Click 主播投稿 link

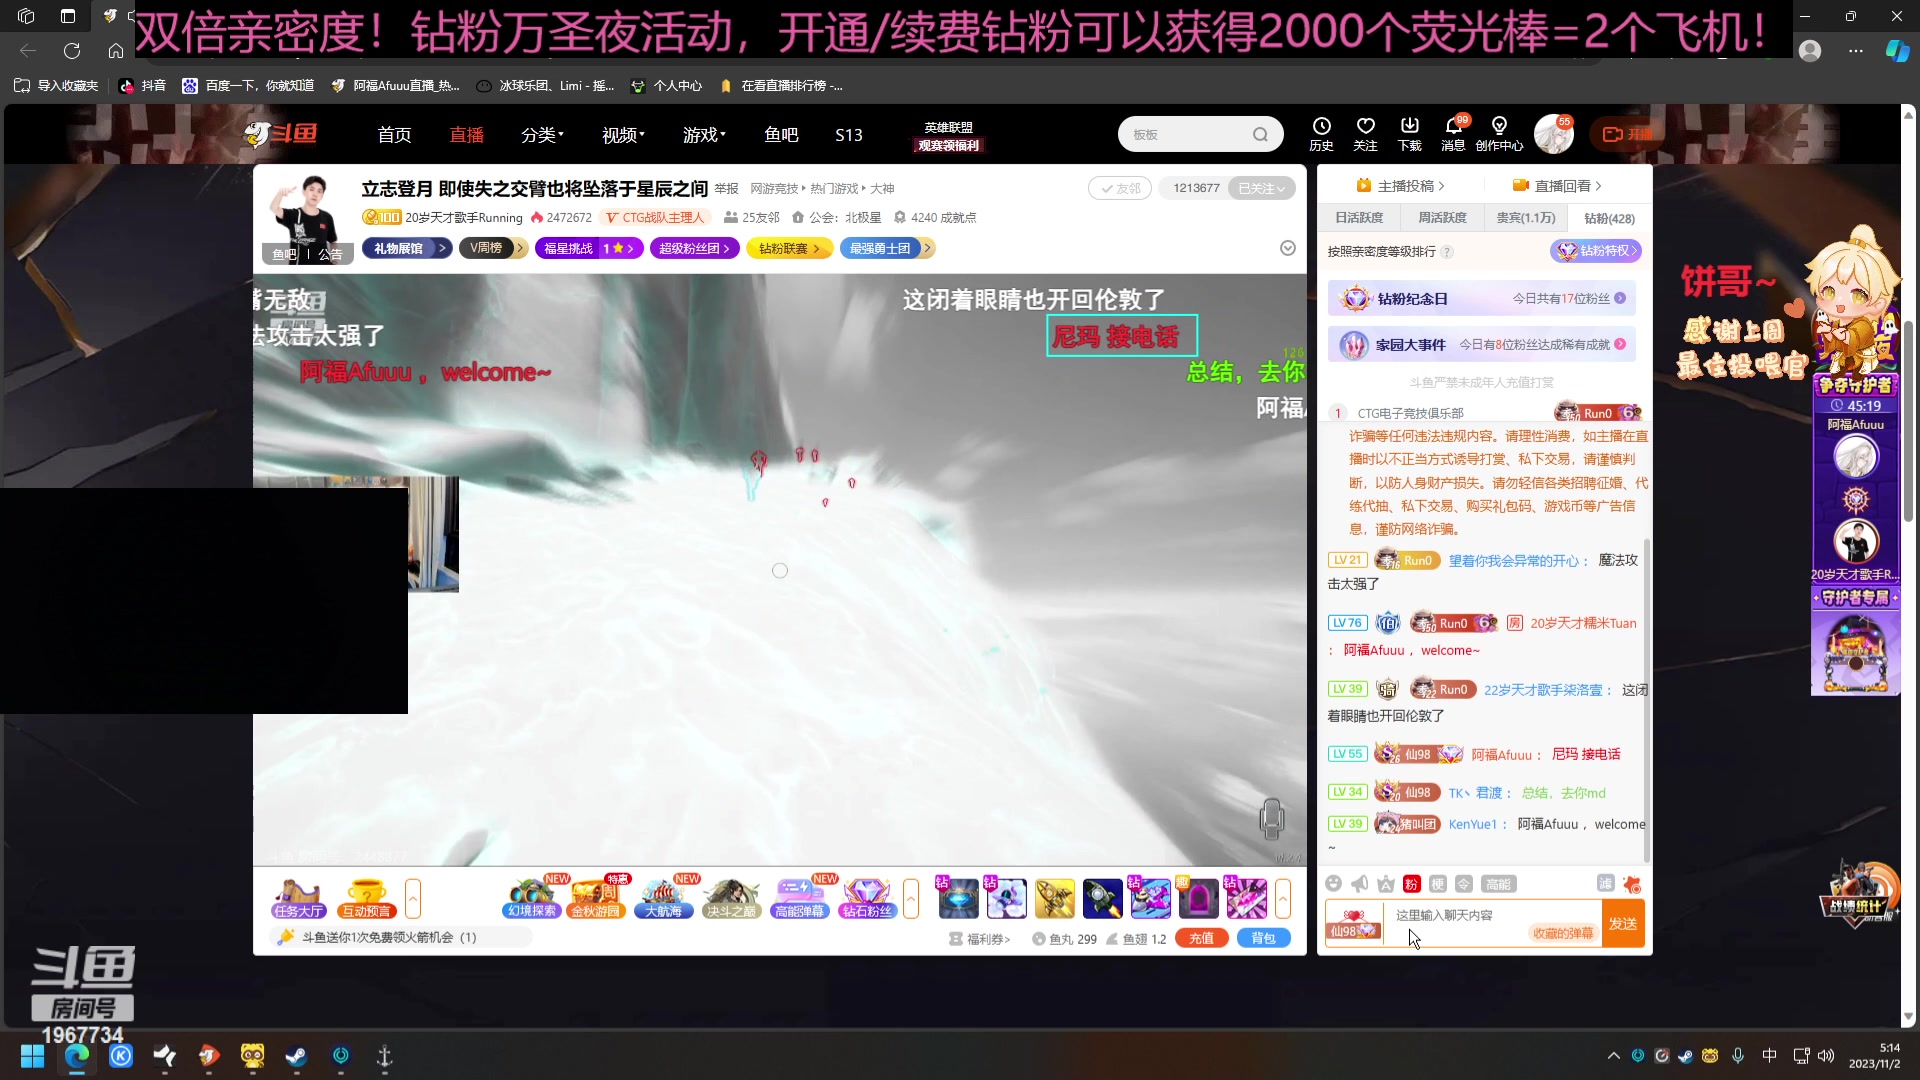point(1400,186)
